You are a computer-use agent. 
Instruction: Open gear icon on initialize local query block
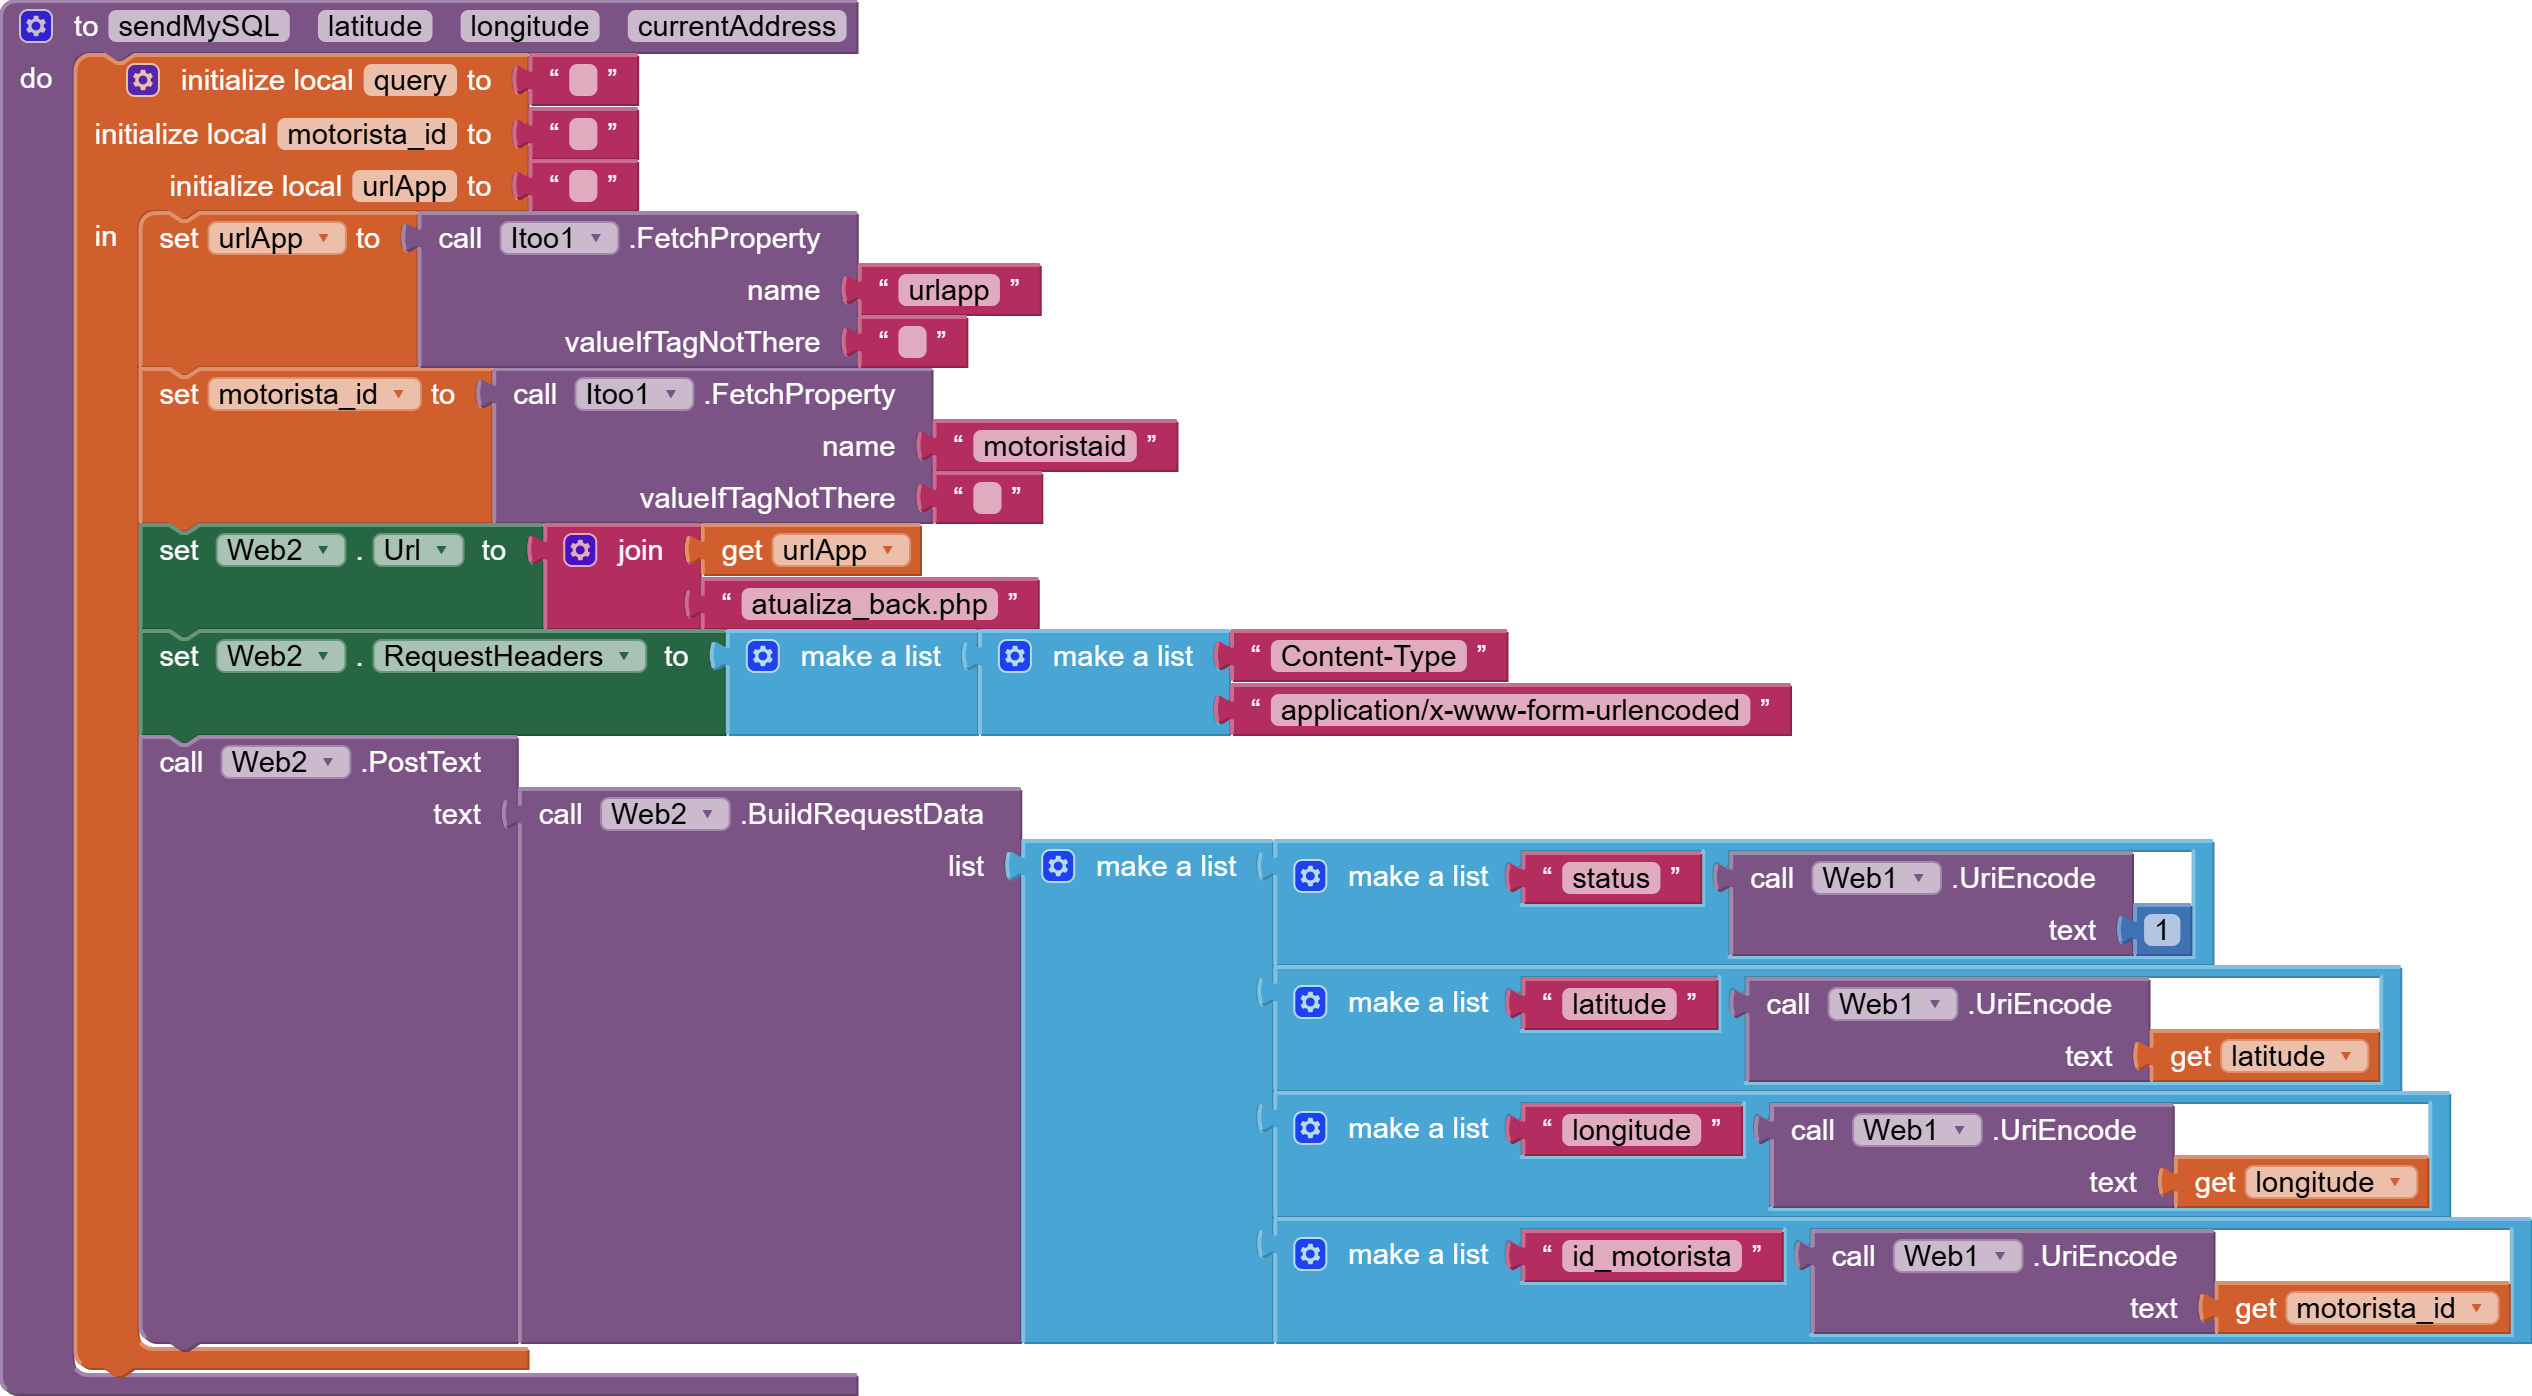[143, 80]
